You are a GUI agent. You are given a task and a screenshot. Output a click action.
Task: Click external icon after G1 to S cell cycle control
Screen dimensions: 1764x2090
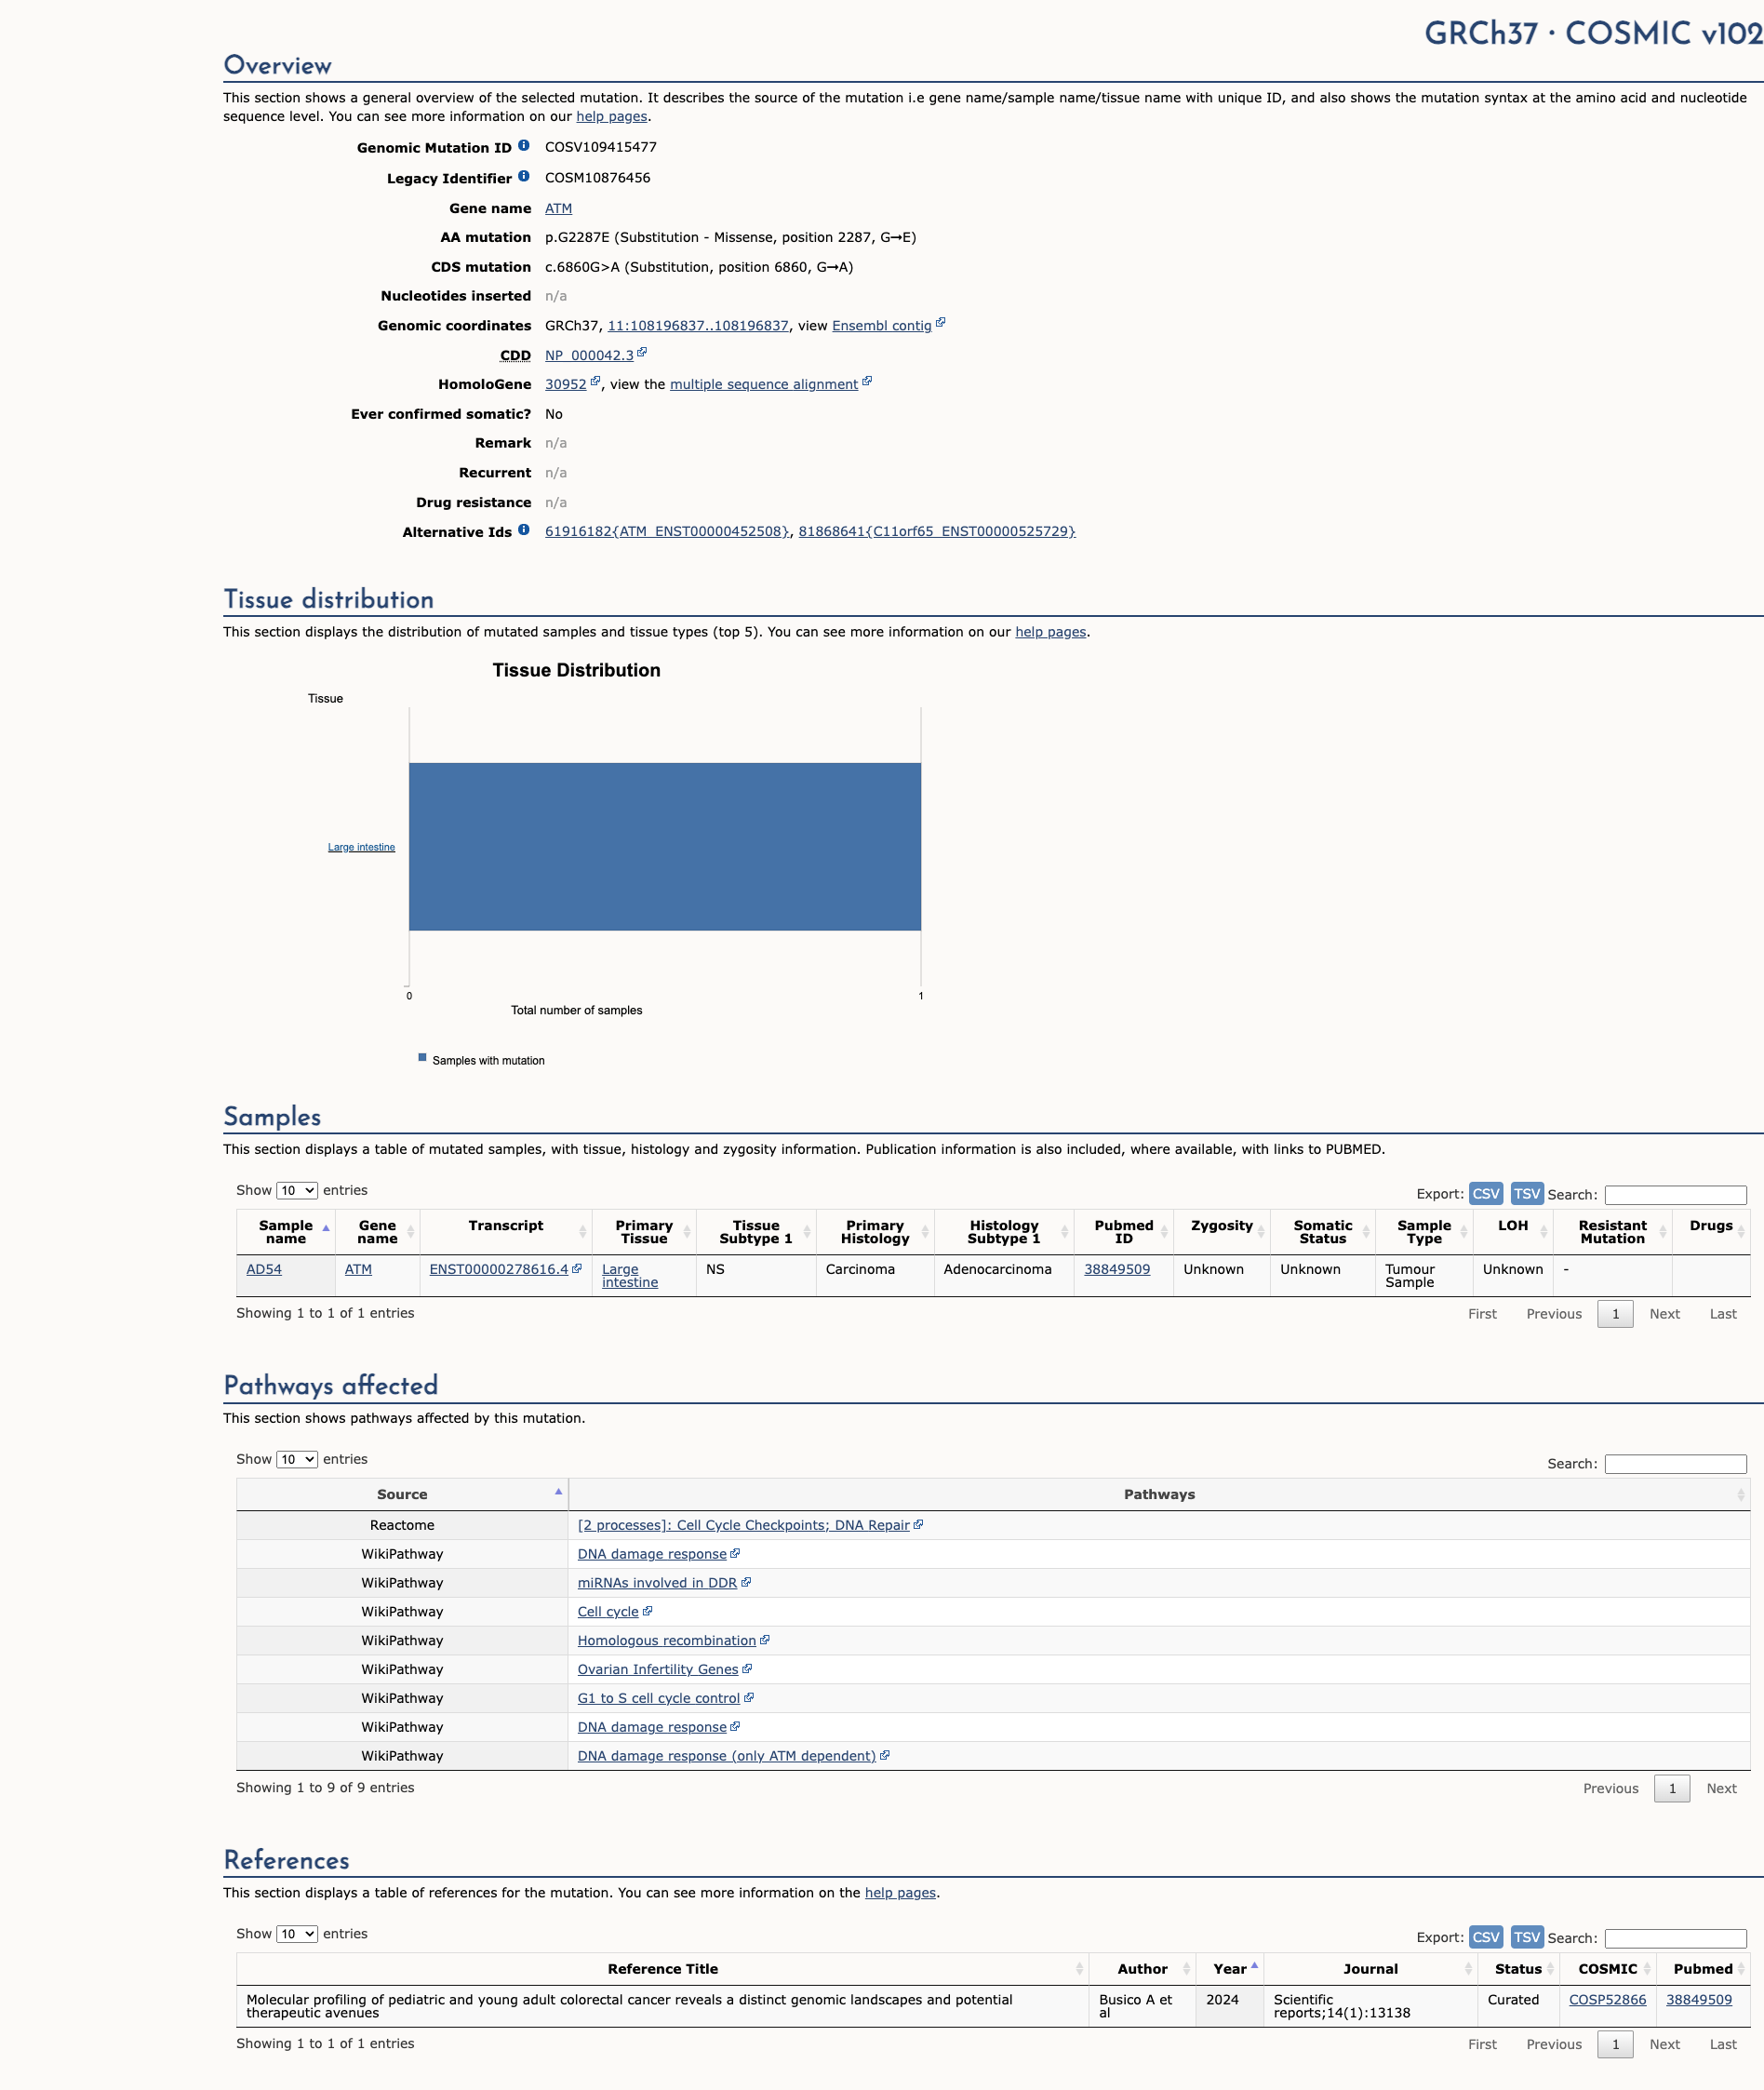tap(749, 1699)
